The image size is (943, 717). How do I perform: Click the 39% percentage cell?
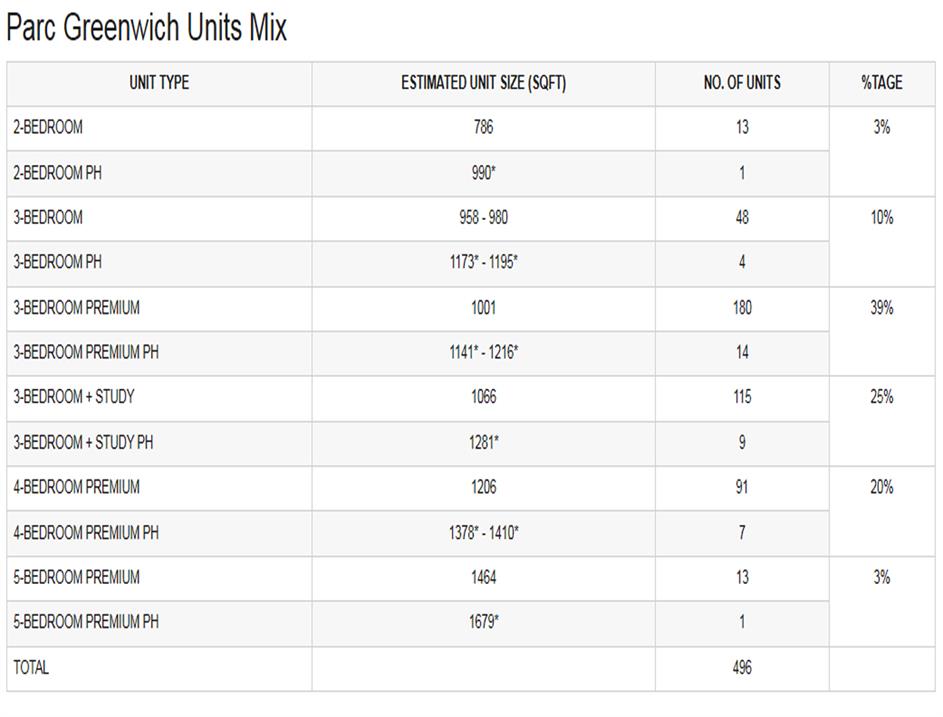coord(881,308)
